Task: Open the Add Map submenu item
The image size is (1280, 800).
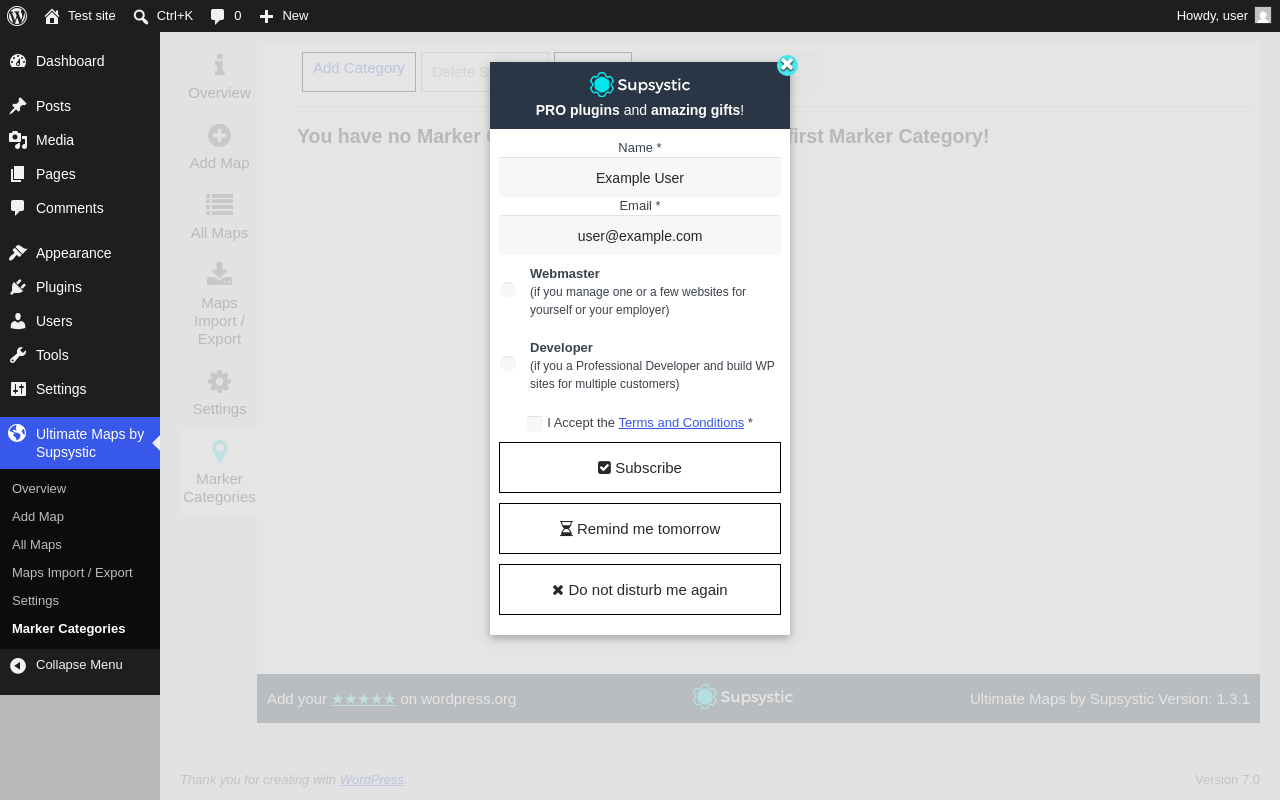Action: click(x=38, y=517)
